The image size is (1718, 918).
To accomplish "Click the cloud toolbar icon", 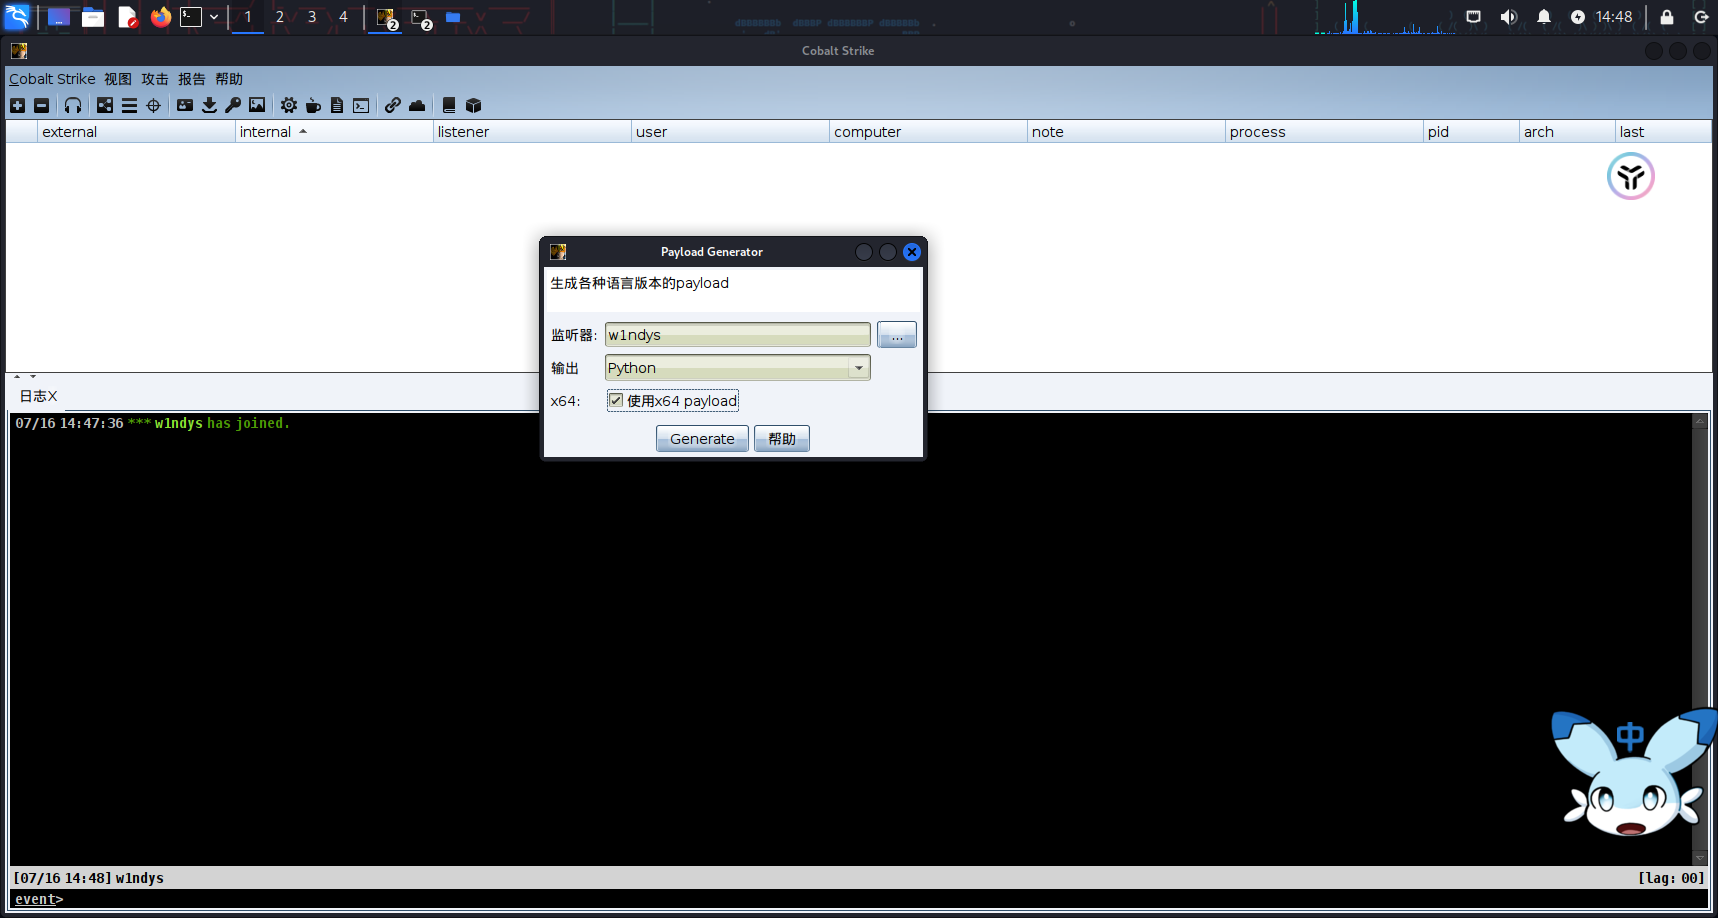I will point(417,105).
